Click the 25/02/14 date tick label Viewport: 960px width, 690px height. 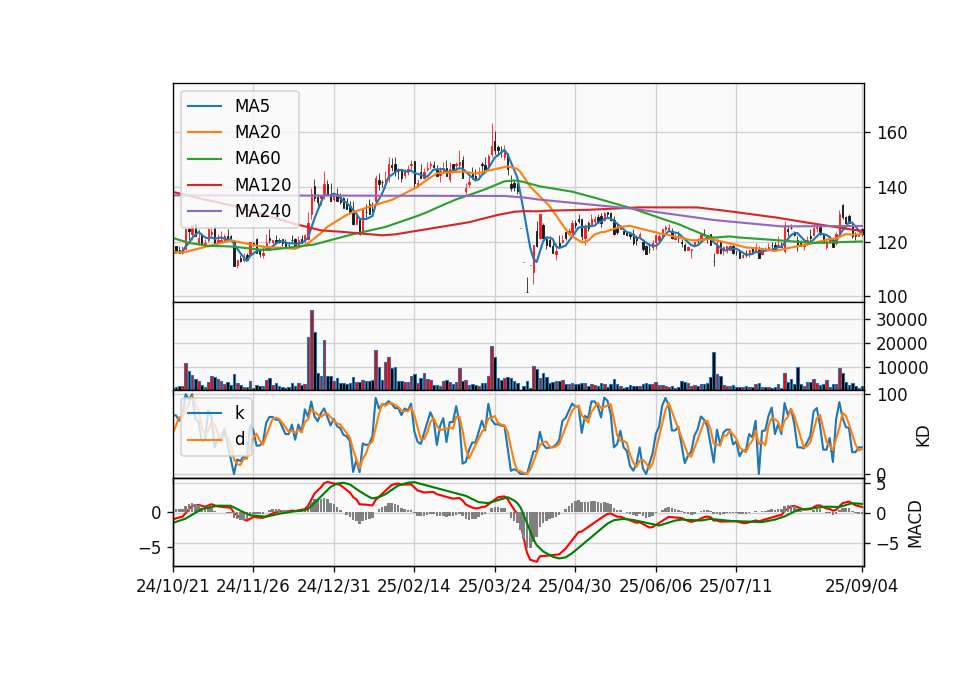coord(414,586)
